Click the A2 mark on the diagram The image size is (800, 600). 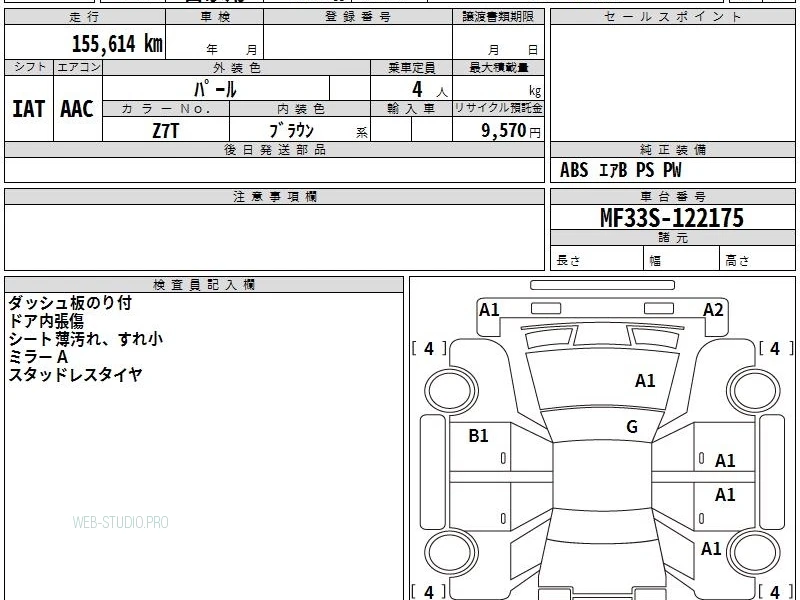(713, 310)
